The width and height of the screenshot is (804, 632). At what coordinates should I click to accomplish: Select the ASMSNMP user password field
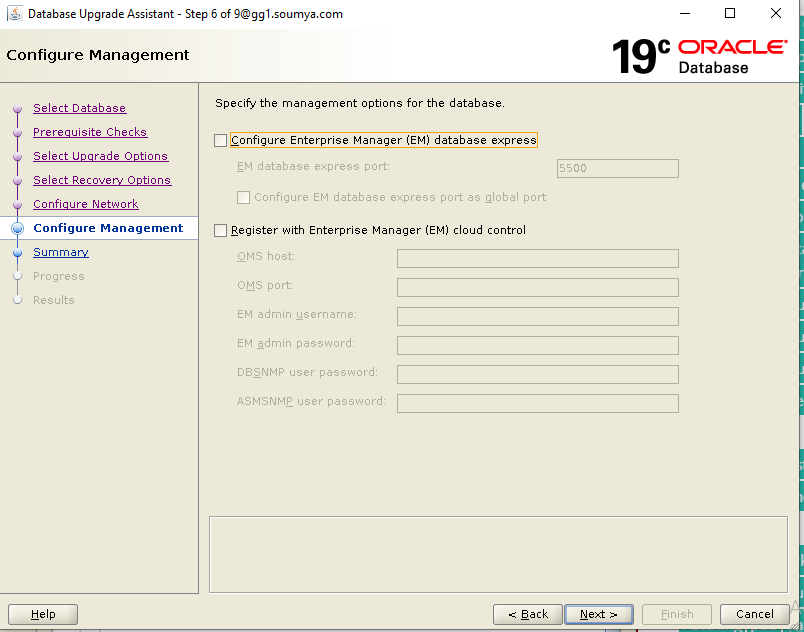click(x=537, y=403)
